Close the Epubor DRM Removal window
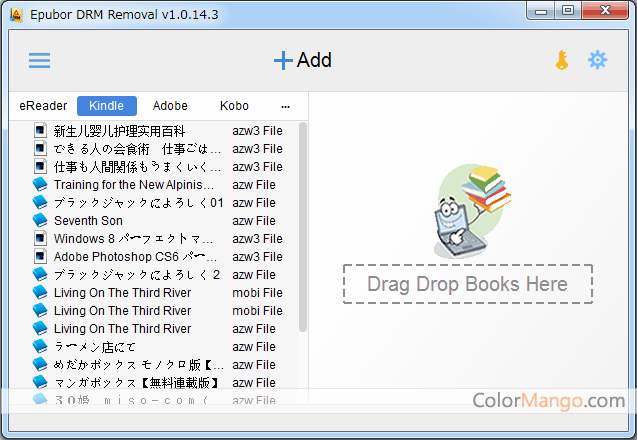This screenshot has height=440, width=637. pos(605,11)
